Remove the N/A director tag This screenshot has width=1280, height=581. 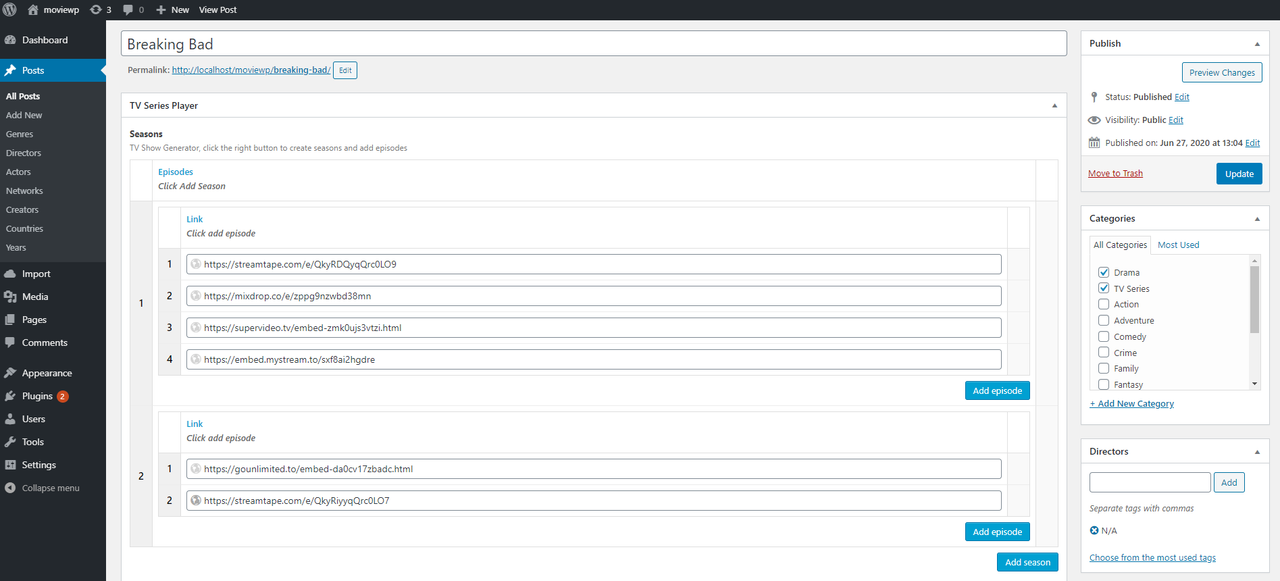[1094, 531]
